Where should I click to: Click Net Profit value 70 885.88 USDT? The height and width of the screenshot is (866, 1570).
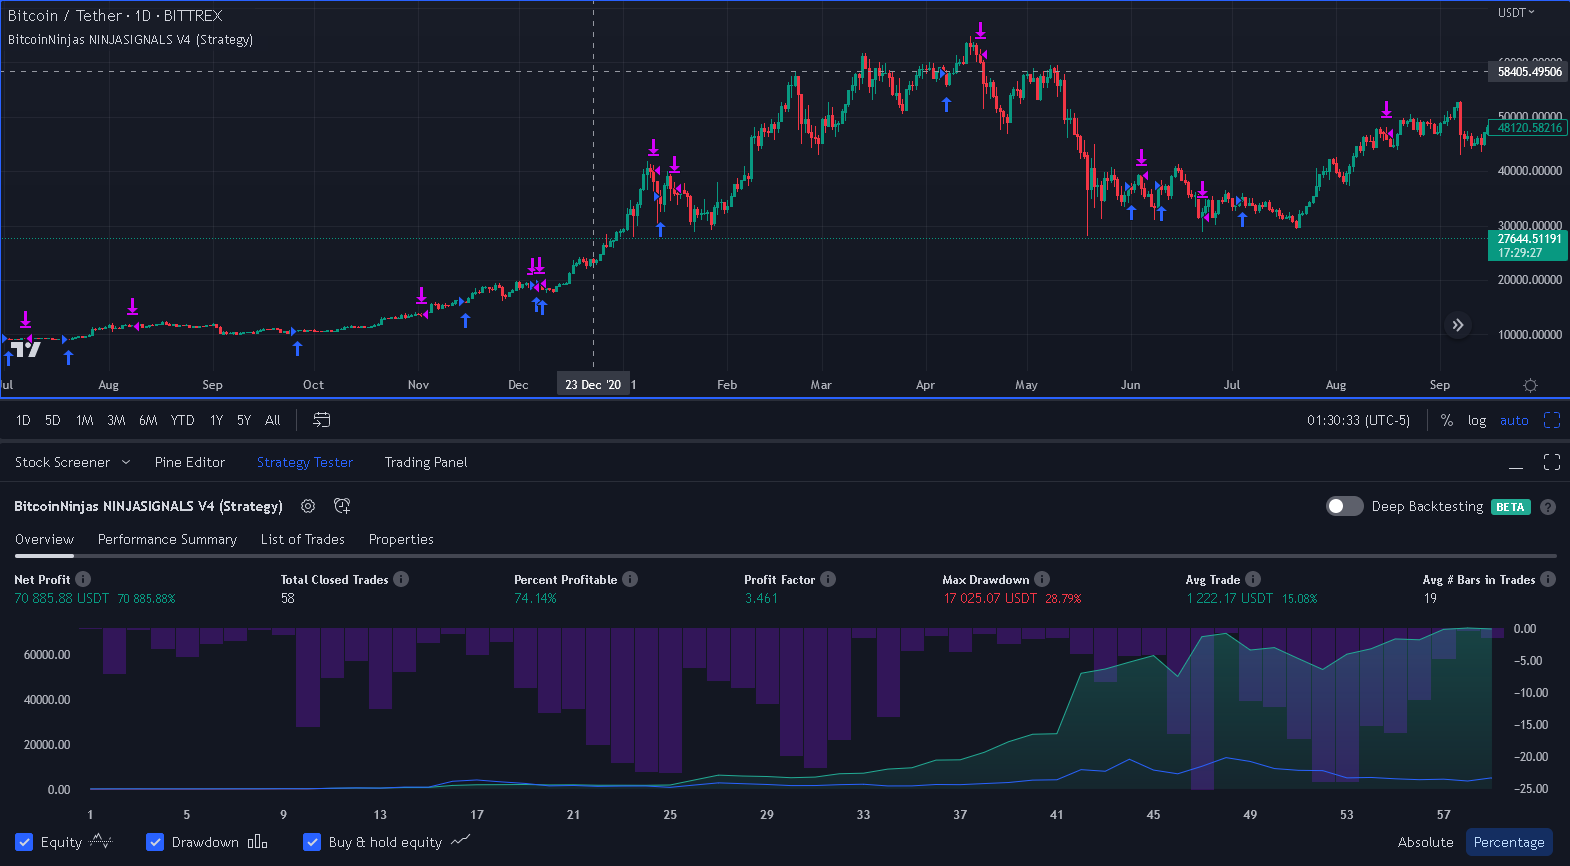[61, 598]
